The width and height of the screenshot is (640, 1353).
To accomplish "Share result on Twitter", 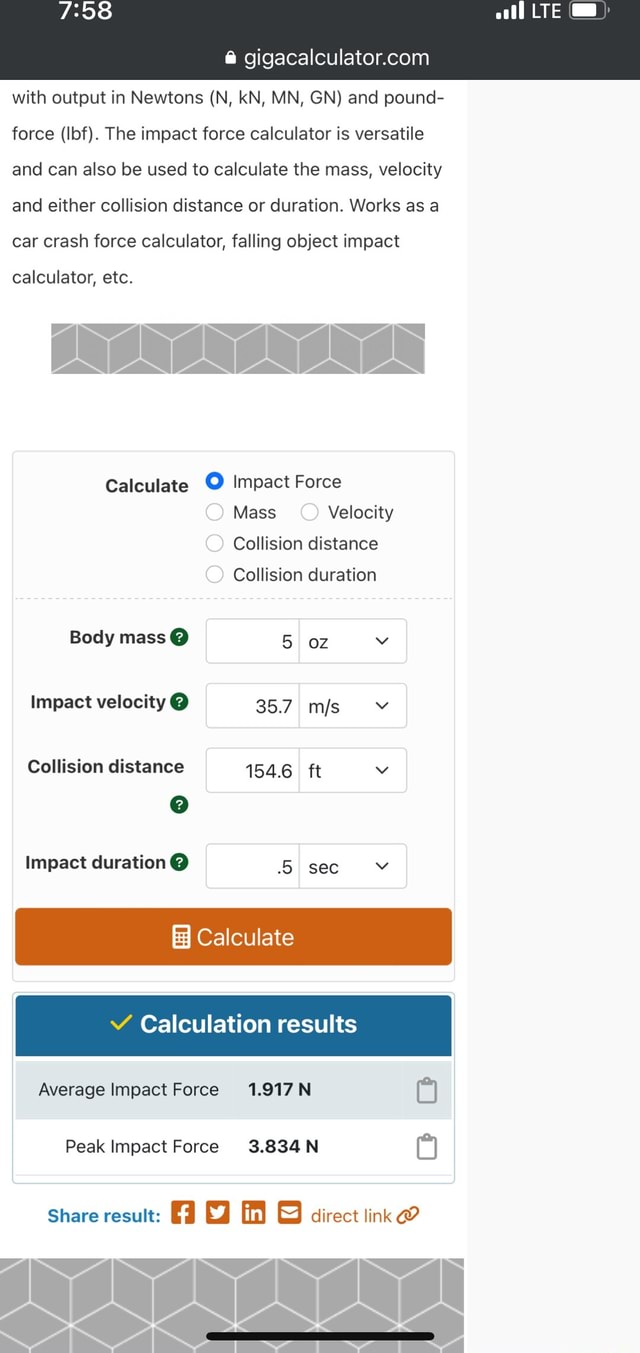I will pyautogui.click(x=217, y=1214).
